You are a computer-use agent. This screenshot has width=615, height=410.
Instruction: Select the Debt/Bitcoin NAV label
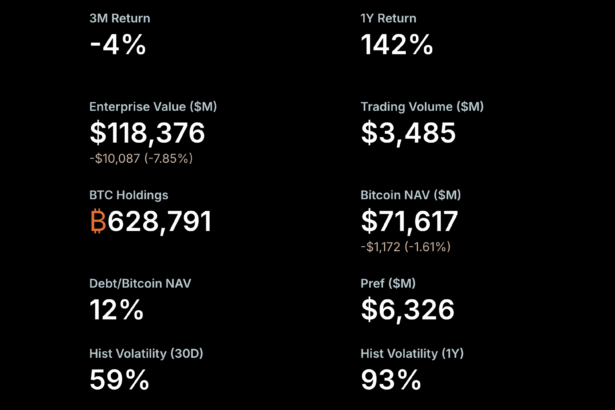coord(140,283)
